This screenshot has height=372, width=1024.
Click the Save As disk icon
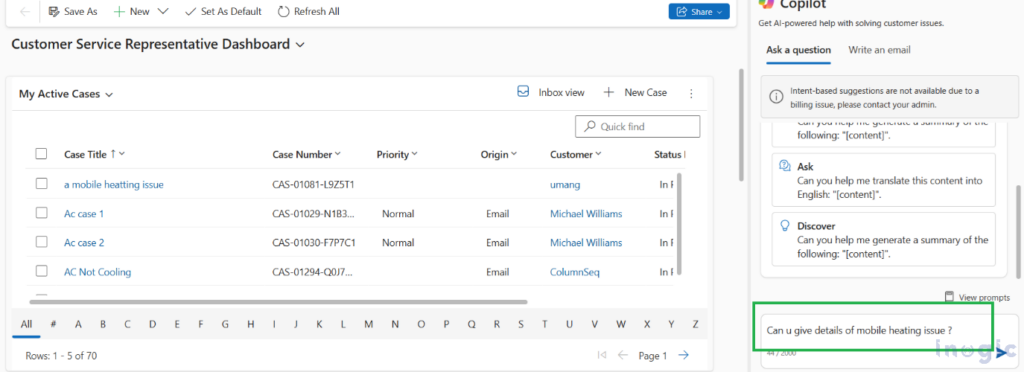pyautogui.click(x=54, y=11)
